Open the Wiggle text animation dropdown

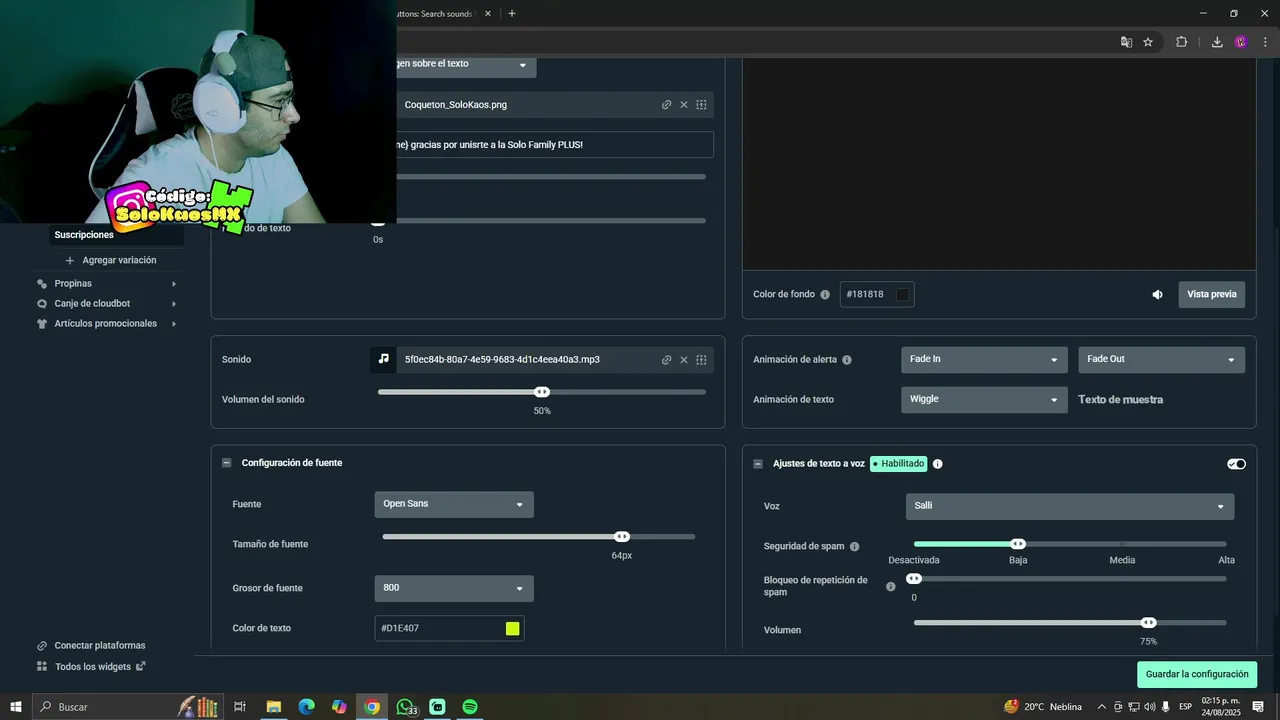984,400
